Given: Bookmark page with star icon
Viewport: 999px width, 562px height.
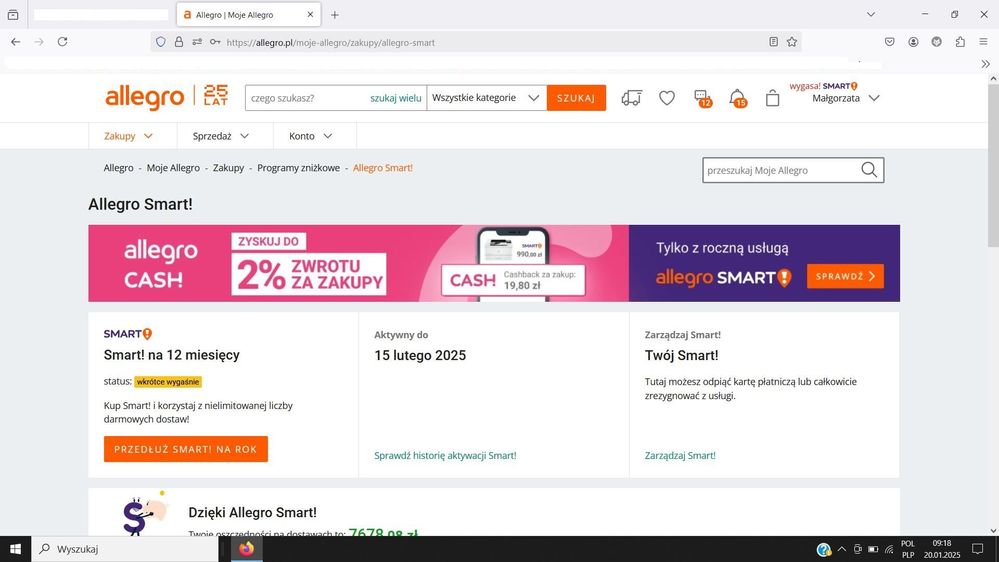Looking at the screenshot, I should (792, 42).
